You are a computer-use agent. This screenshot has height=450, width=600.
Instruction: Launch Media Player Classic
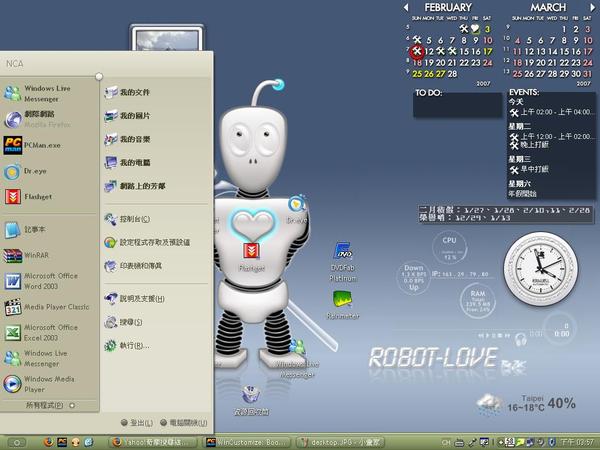[x=47, y=307]
